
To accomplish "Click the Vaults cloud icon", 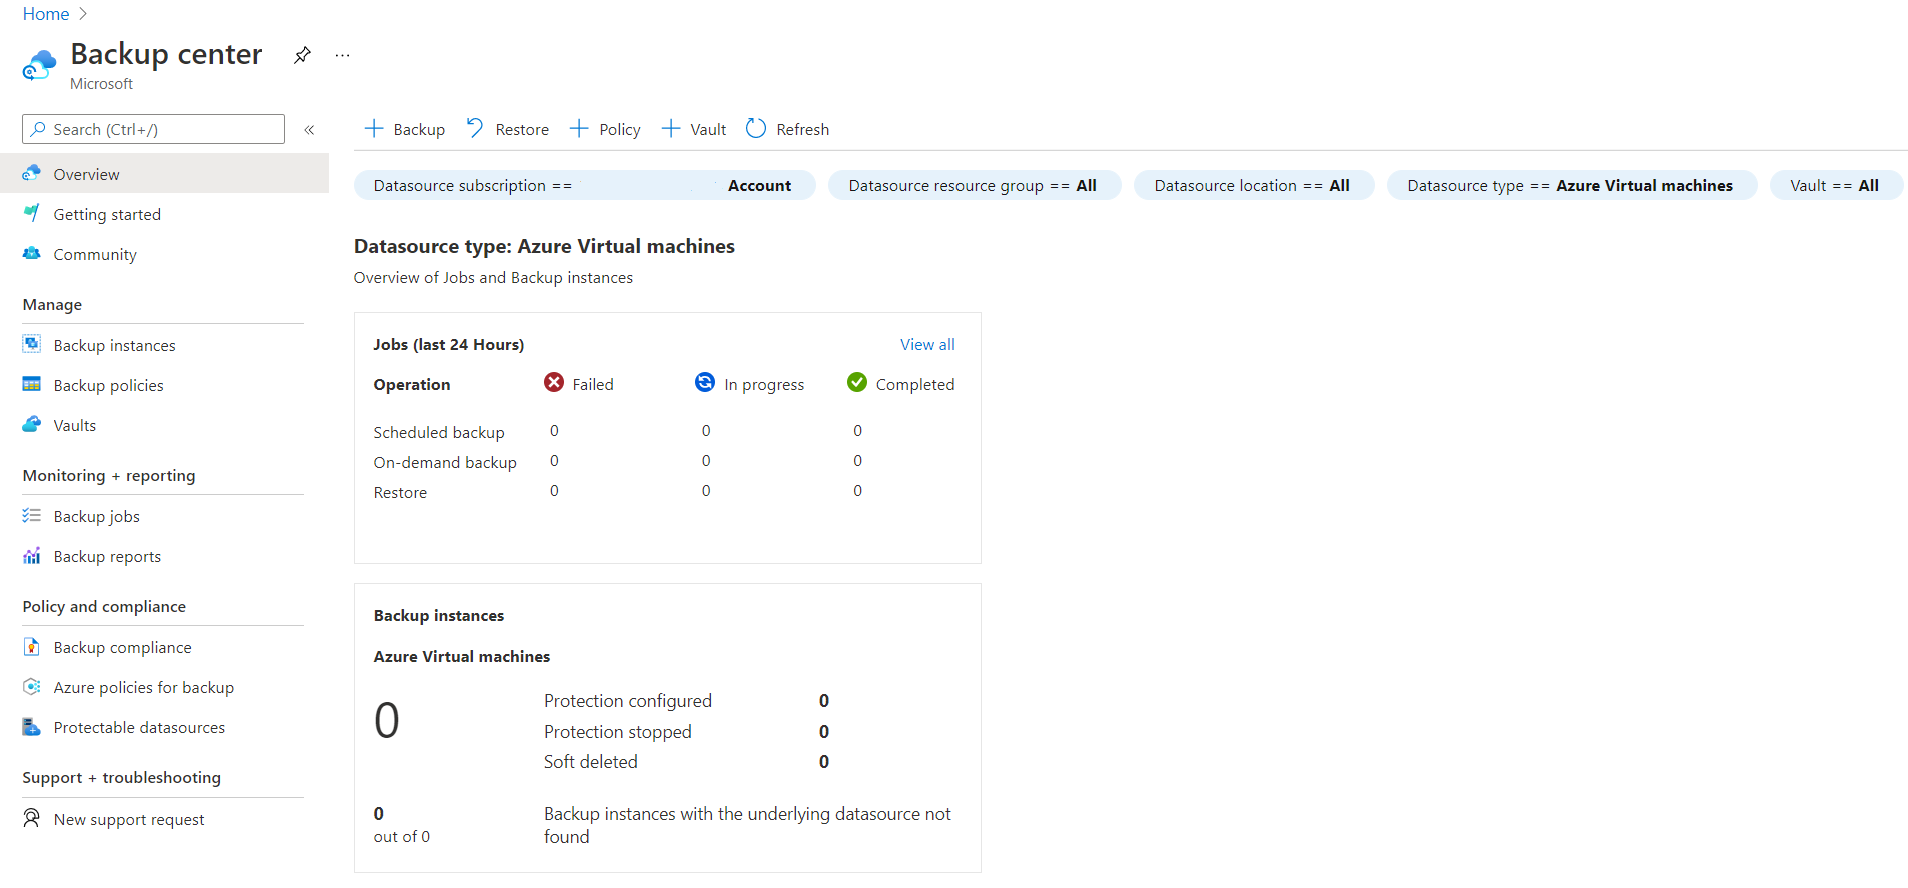I will tap(32, 424).
